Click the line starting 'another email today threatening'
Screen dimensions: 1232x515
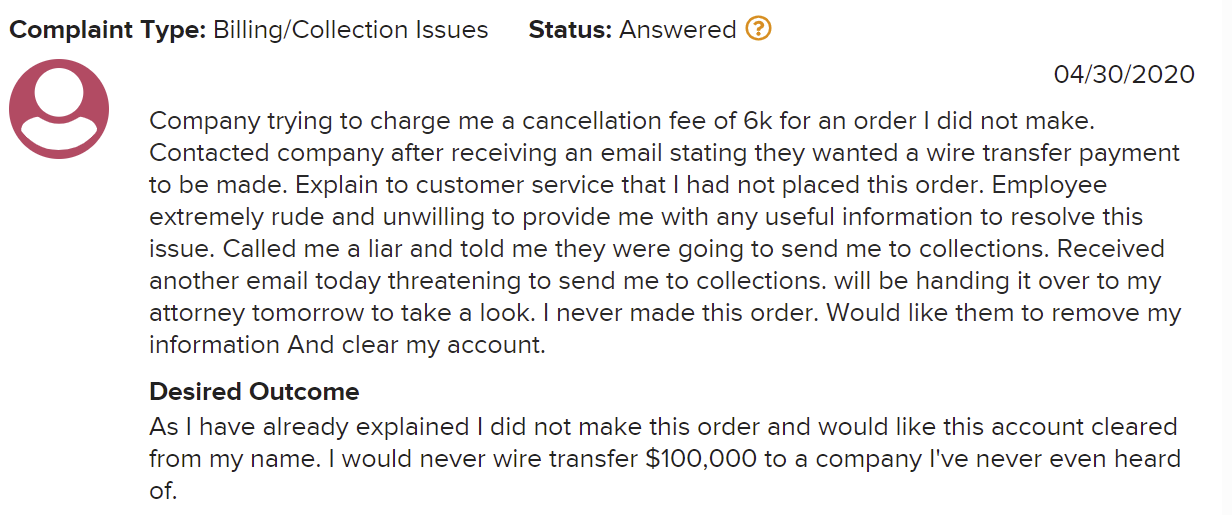point(655,281)
